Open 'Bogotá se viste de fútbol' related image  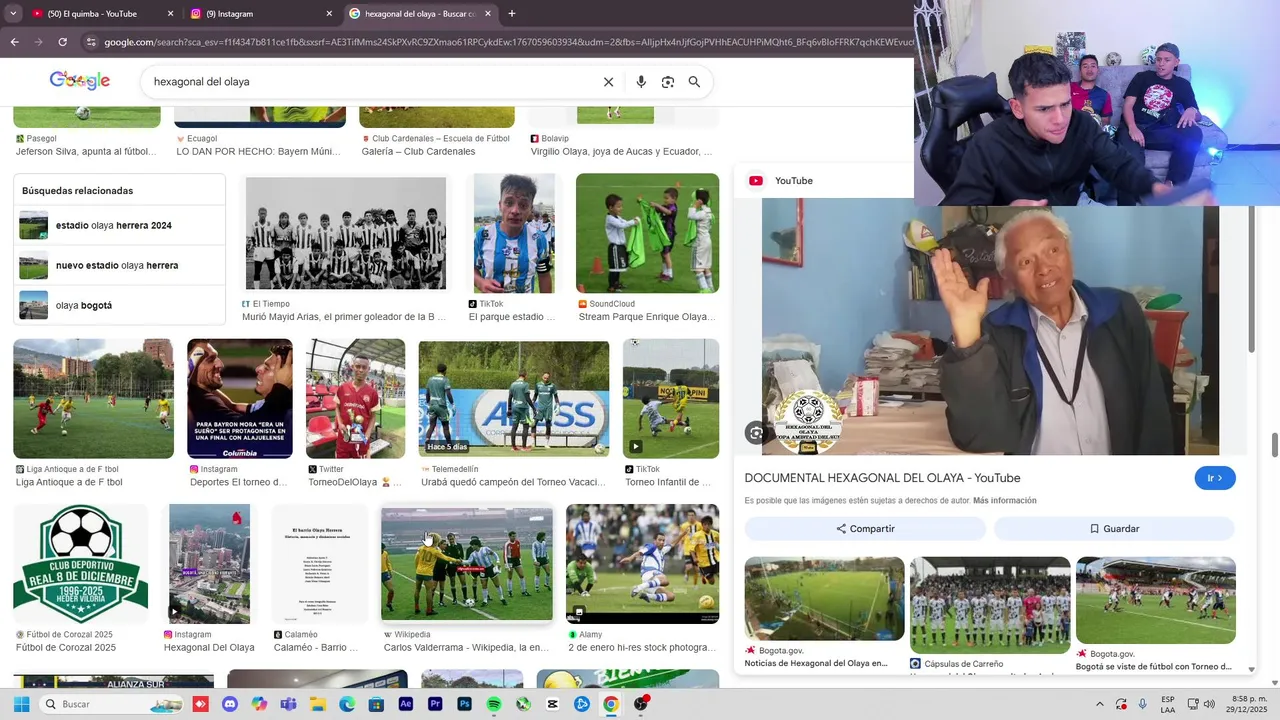point(1156,600)
